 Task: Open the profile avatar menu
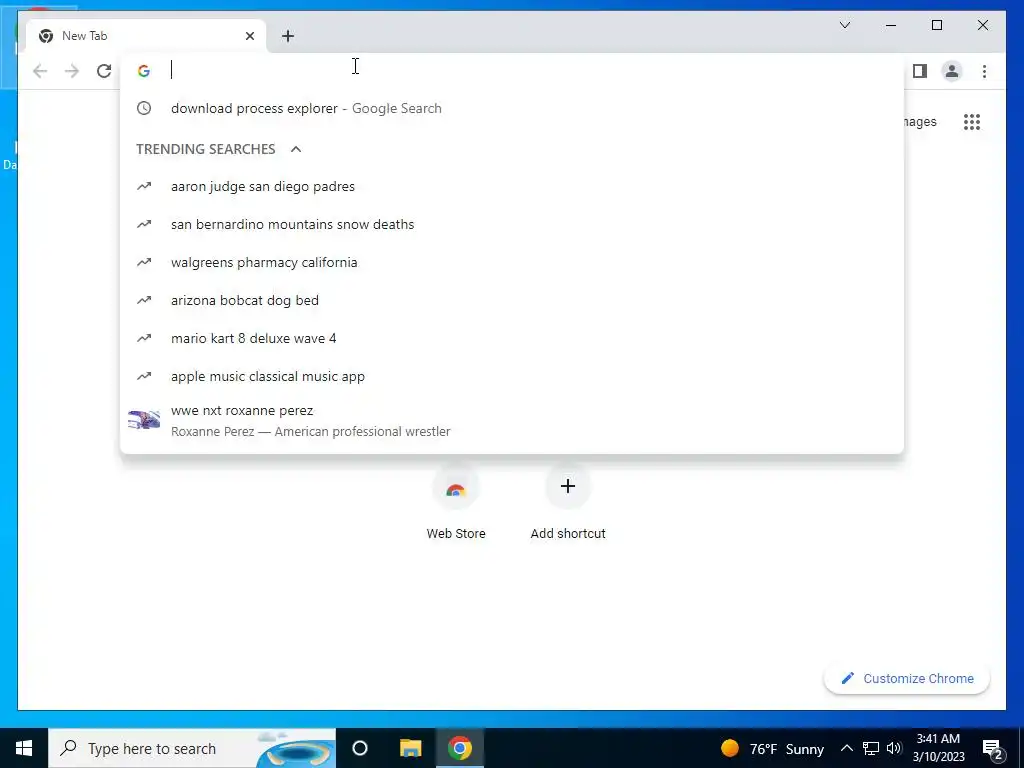952,71
